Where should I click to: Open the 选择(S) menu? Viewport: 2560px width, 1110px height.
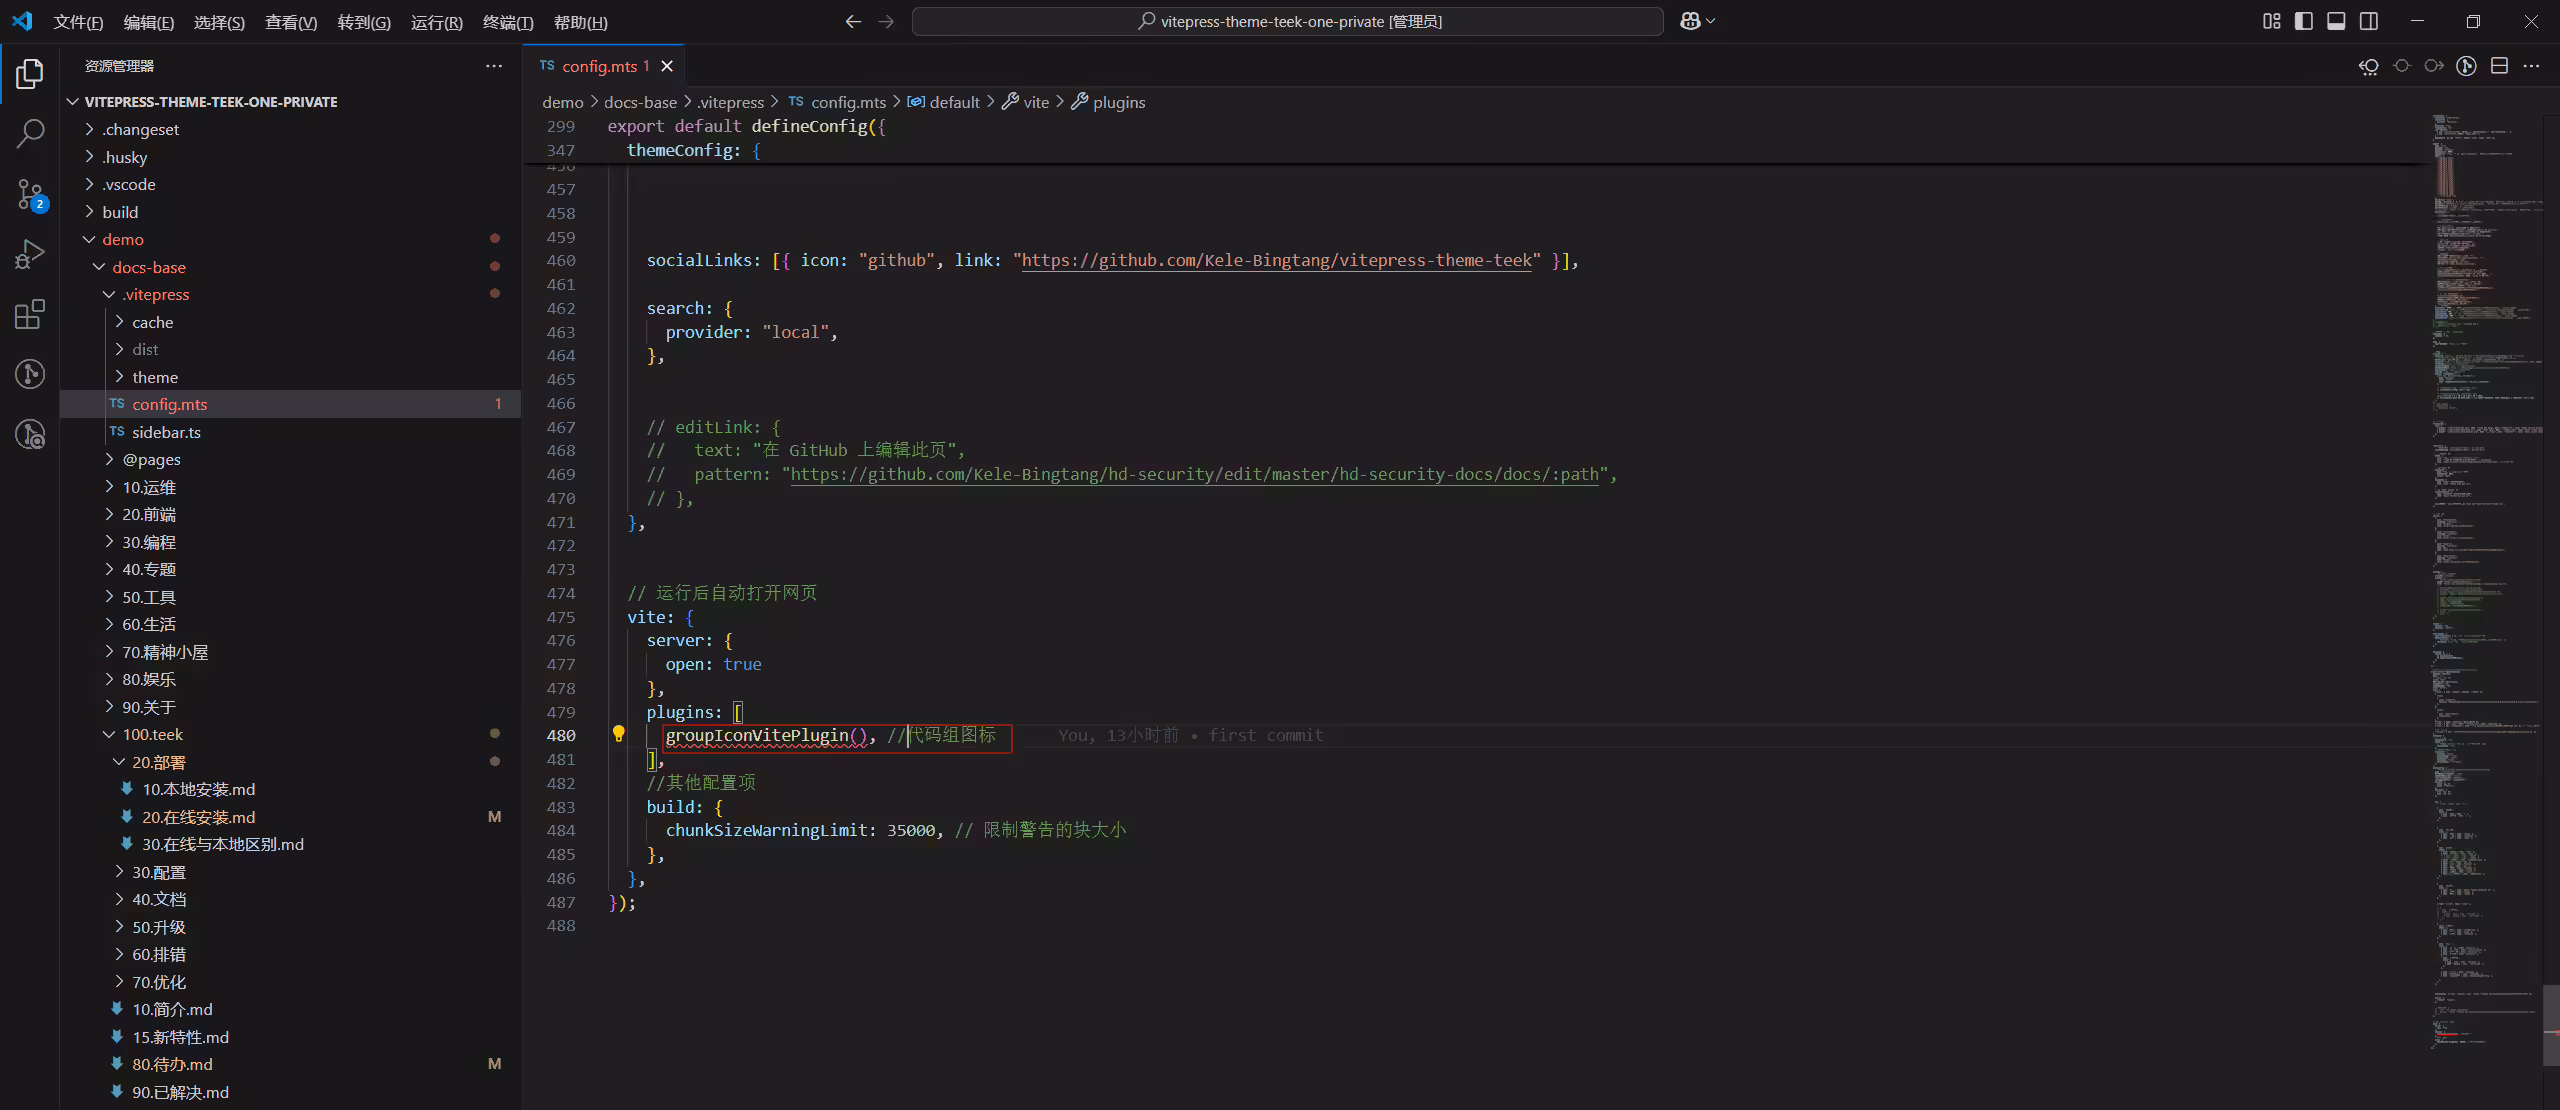point(219,22)
